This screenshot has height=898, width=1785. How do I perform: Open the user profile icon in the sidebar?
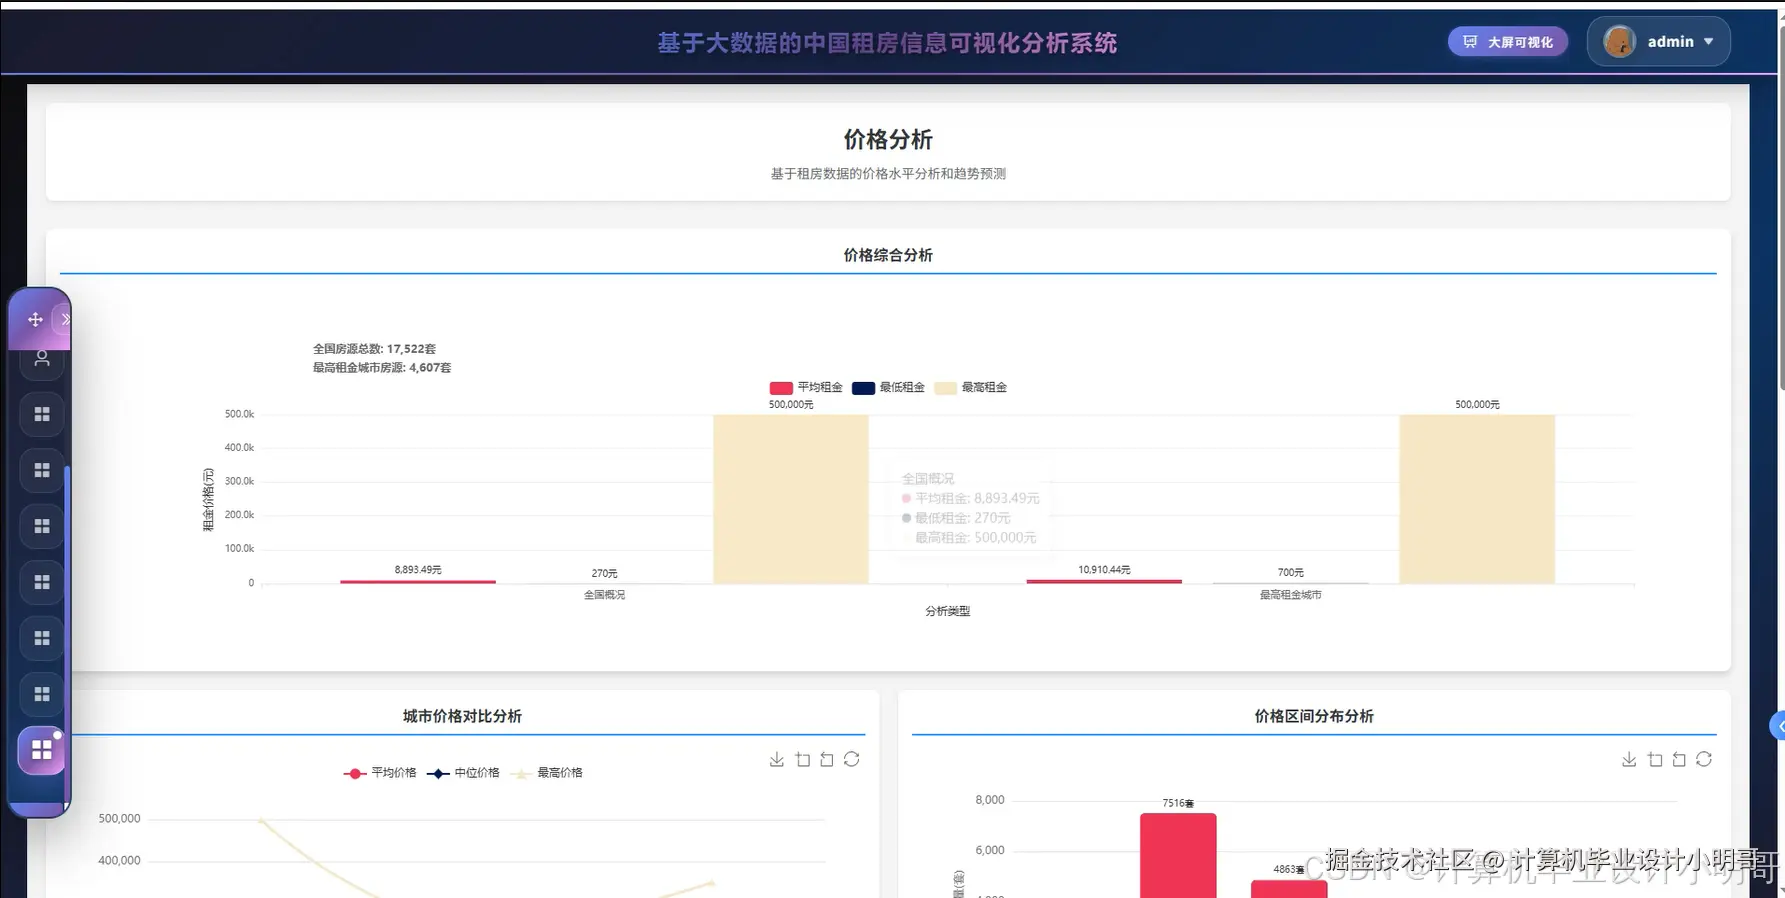[42, 358]
